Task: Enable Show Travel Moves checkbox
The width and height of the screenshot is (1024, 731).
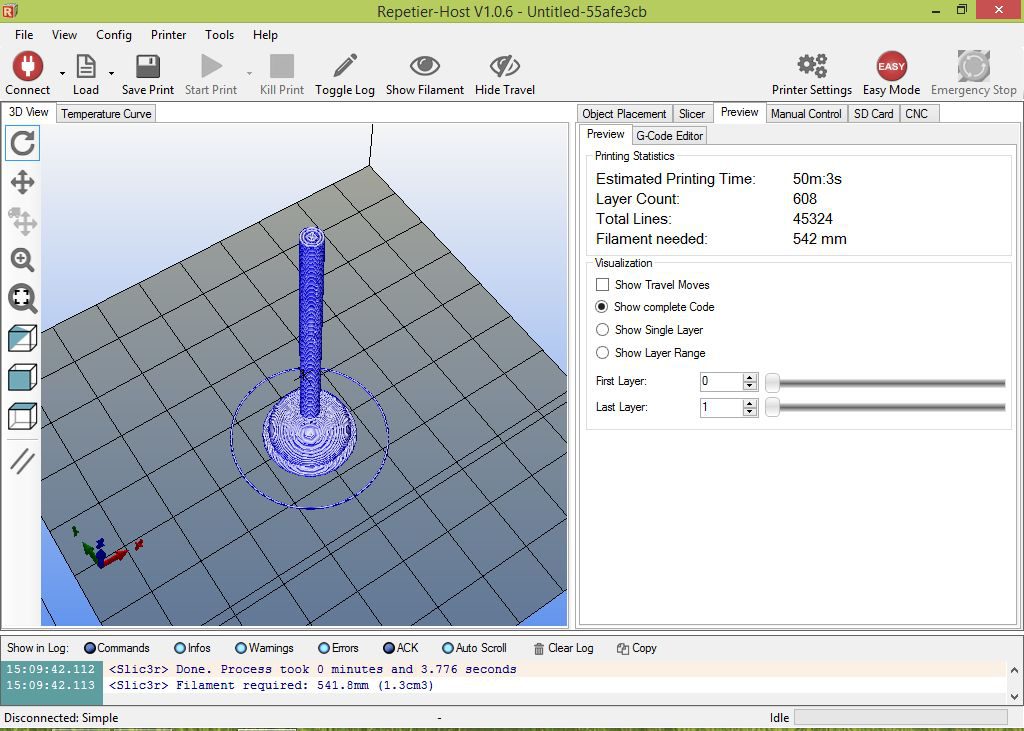Action: [x=602, y=285]
